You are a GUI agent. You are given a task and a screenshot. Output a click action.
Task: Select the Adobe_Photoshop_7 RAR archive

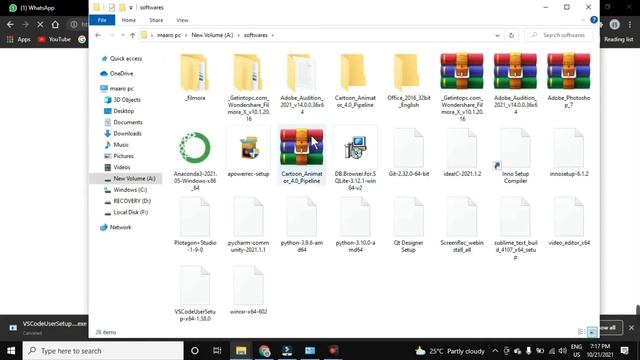[569, 81]
